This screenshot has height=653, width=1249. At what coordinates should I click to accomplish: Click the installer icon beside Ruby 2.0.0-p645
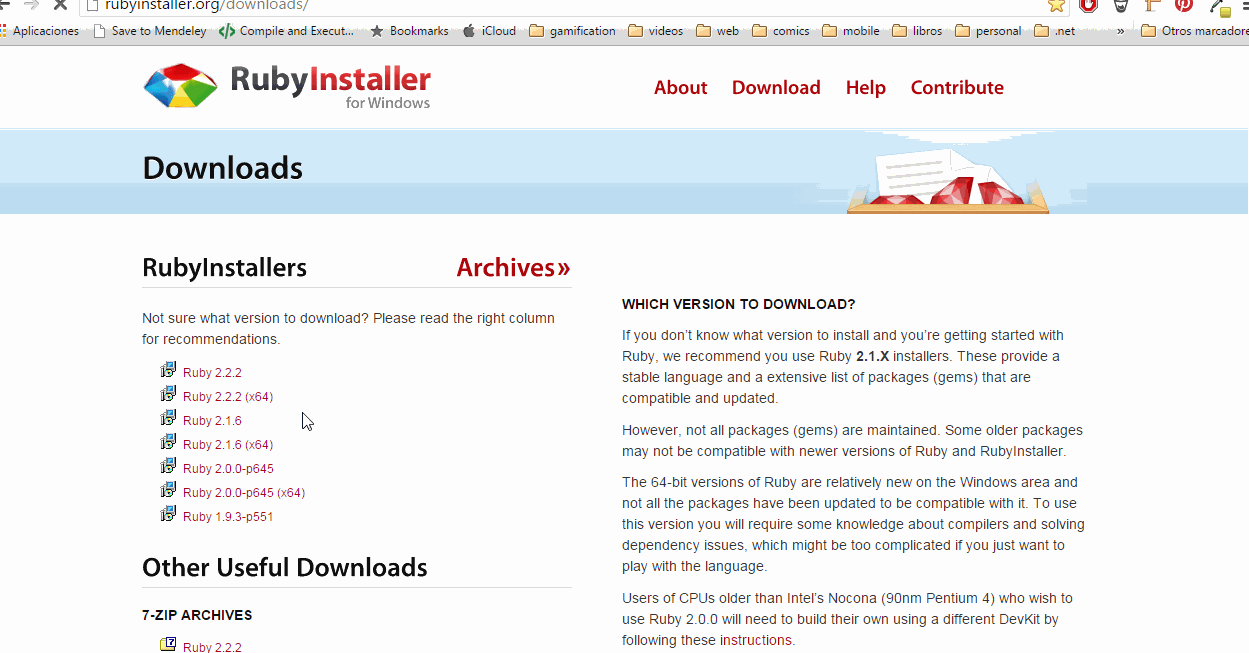point(168,466)
